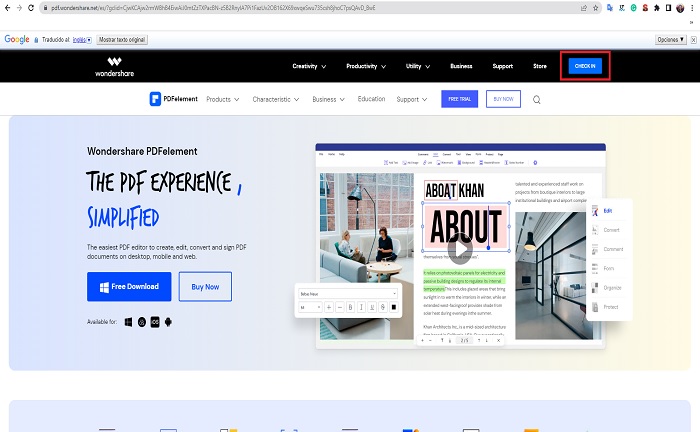Open the Business link in the black header

[x=461, y=66]
